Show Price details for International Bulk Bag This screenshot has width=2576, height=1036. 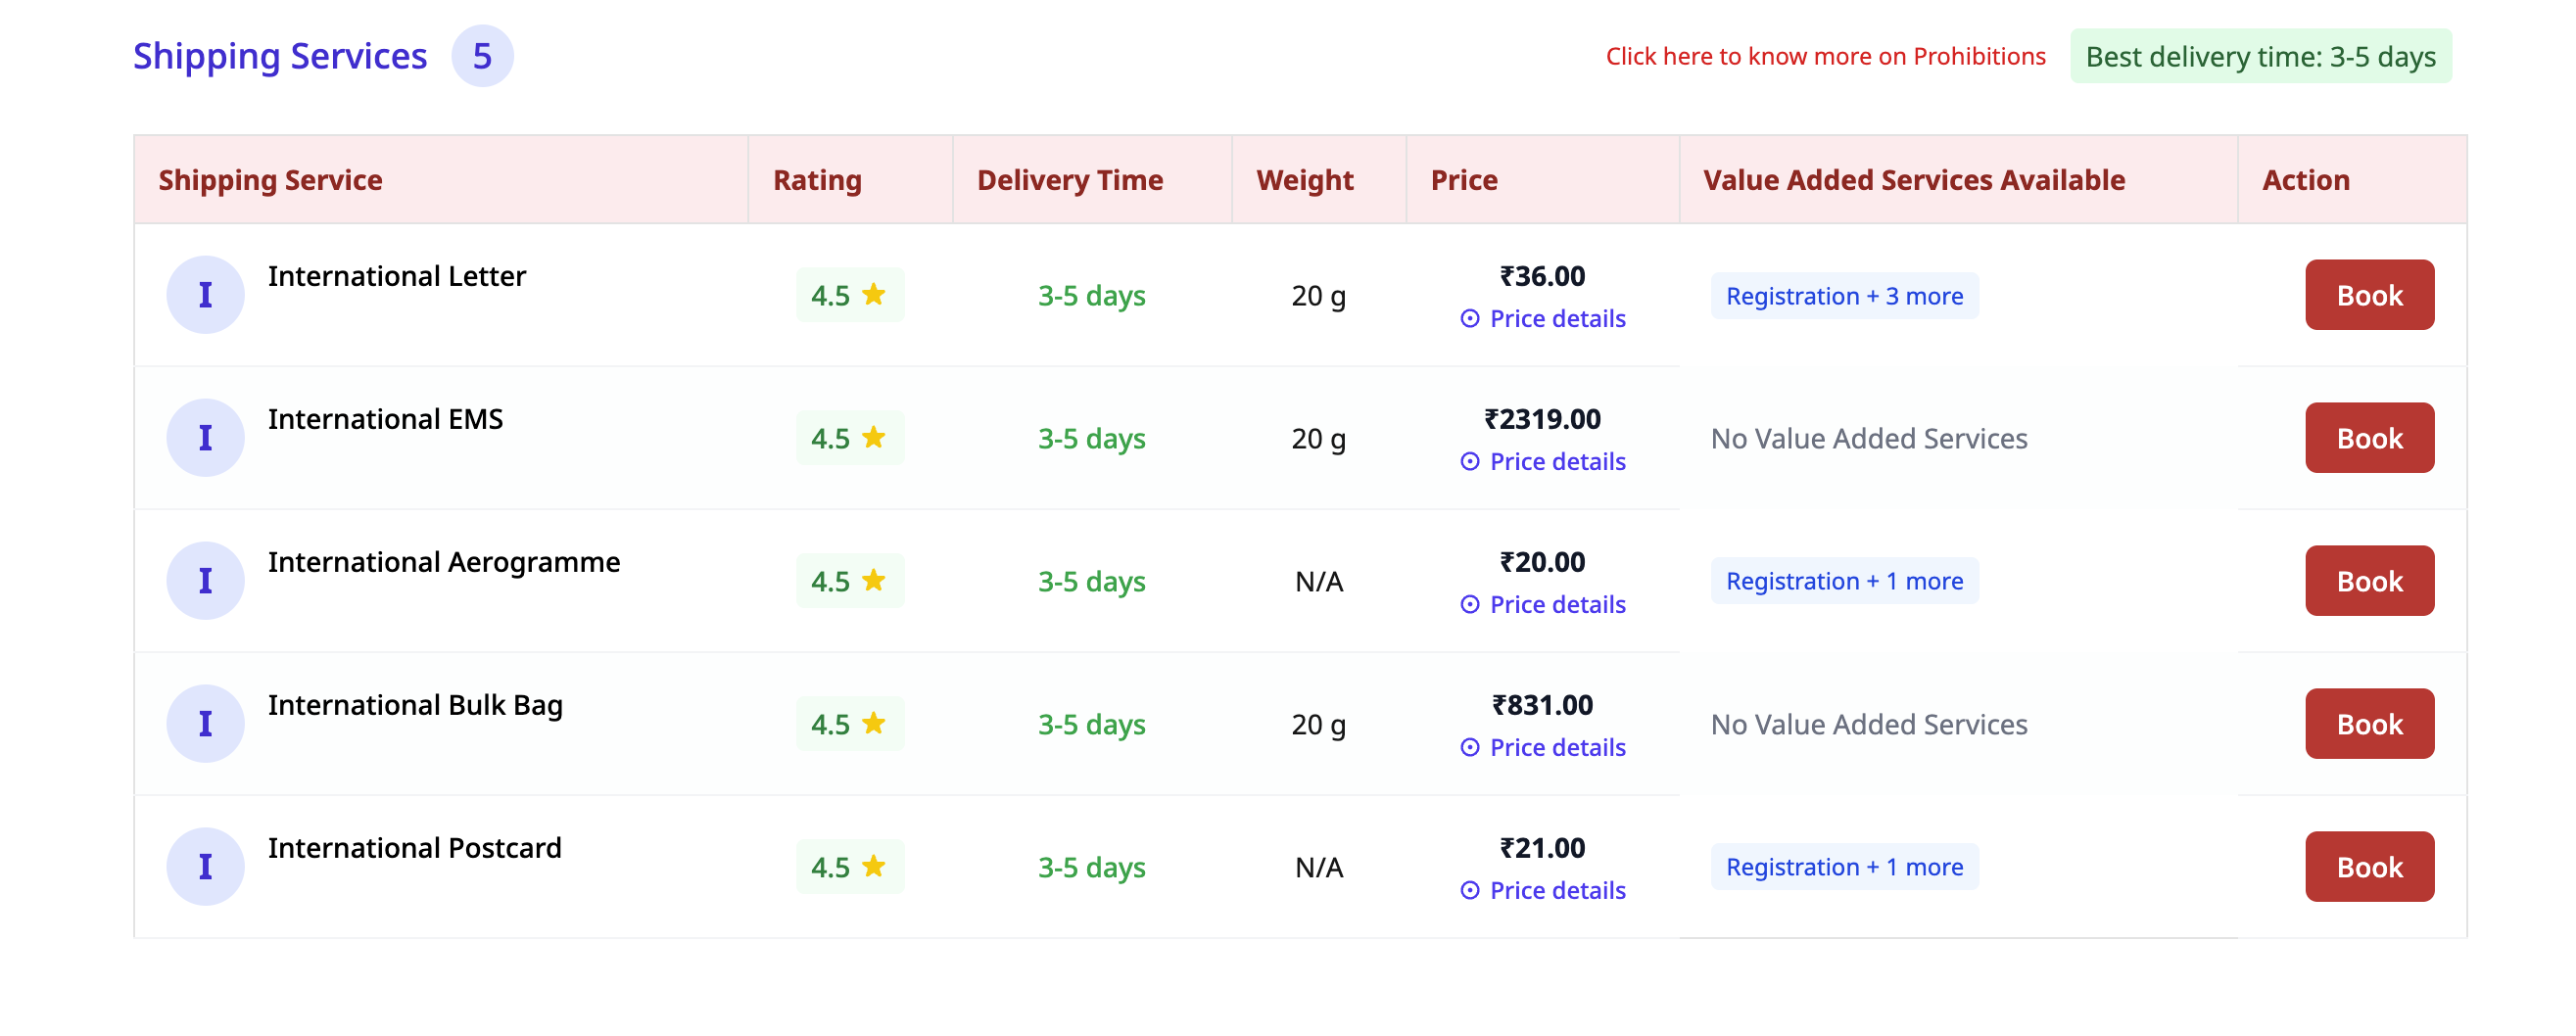coord(1543,748)
